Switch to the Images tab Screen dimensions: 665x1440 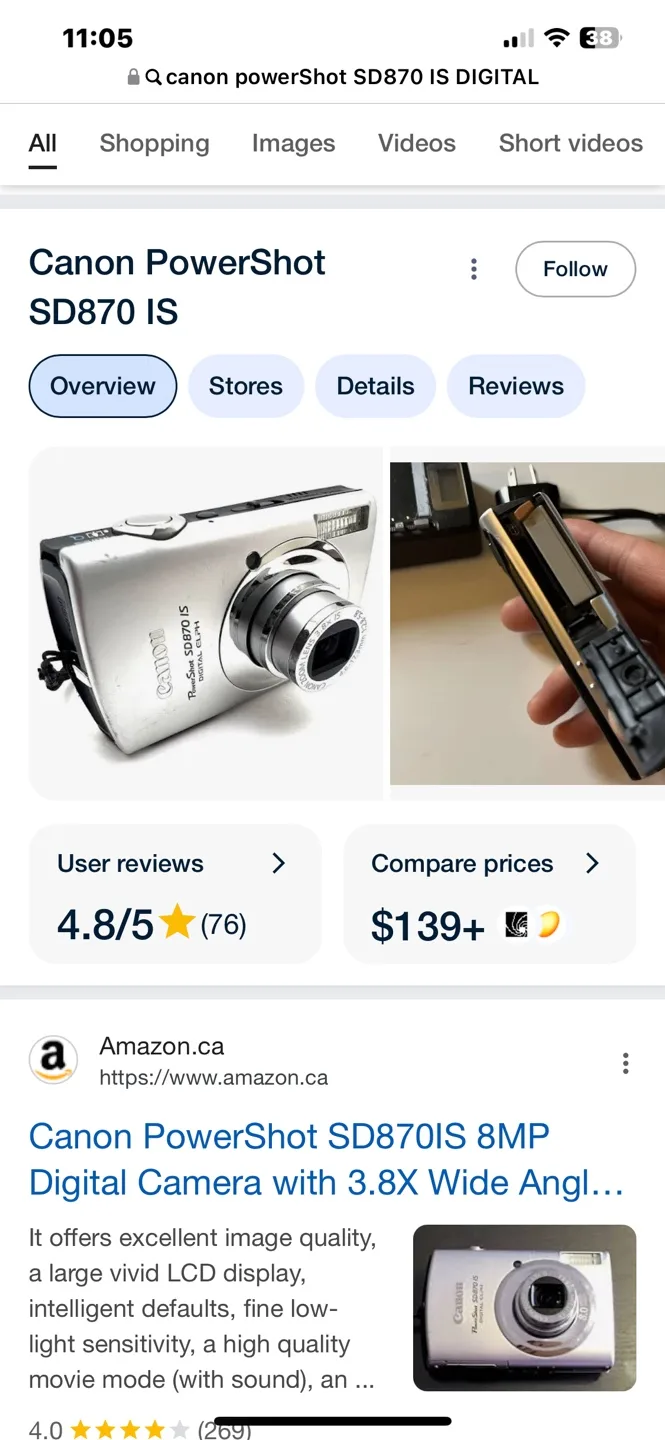293,143
